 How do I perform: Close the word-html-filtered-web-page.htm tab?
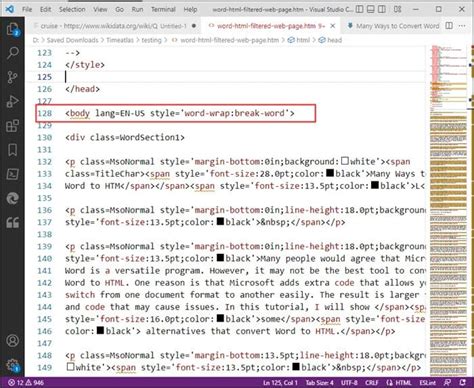point(333,26)
